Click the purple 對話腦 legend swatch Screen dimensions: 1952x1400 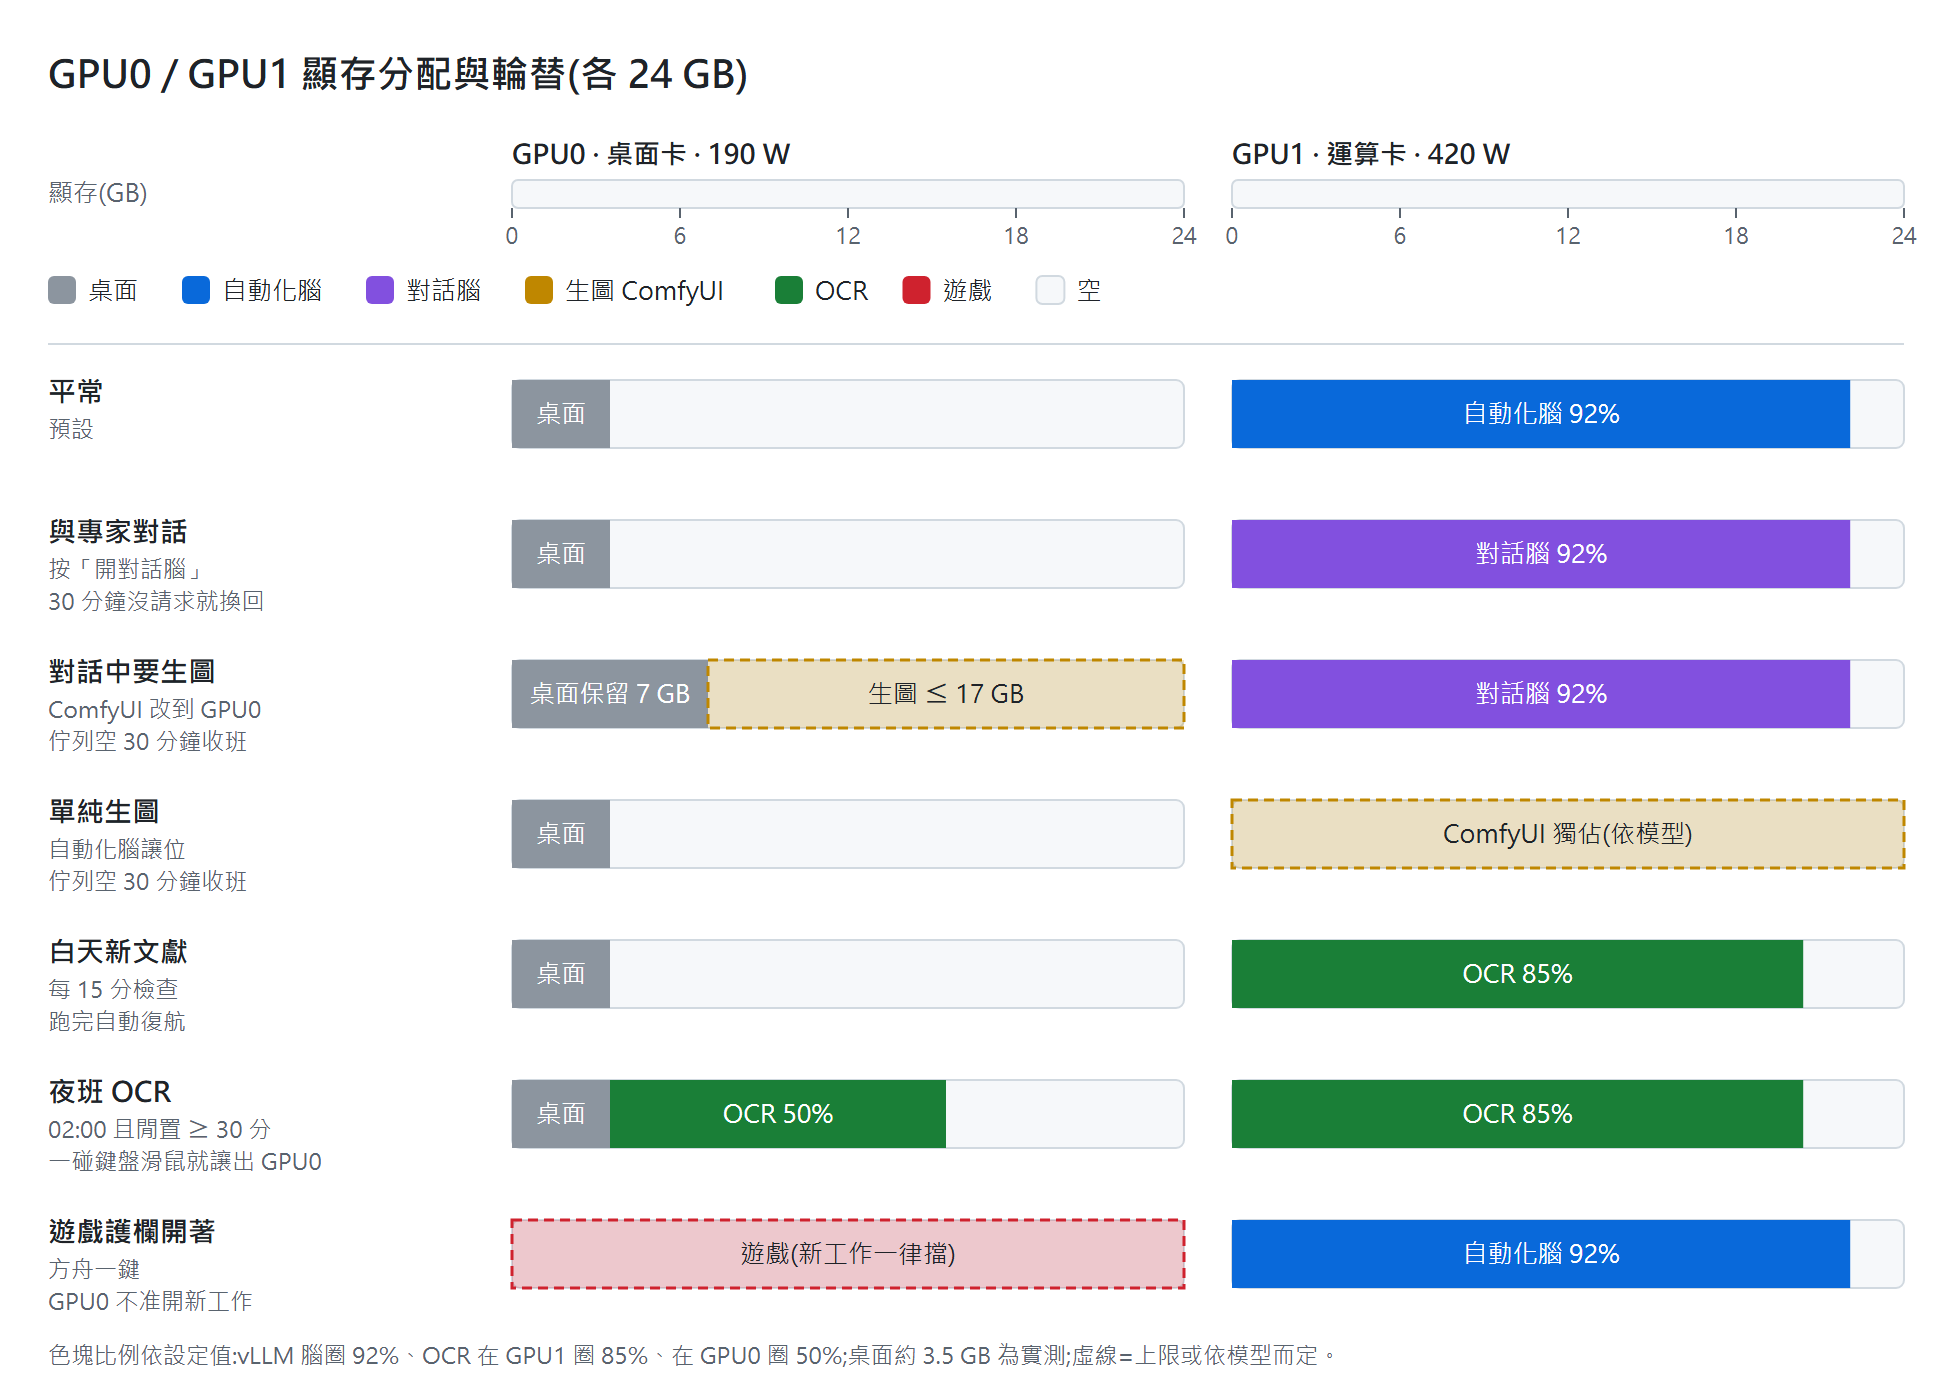click(380, 290)
